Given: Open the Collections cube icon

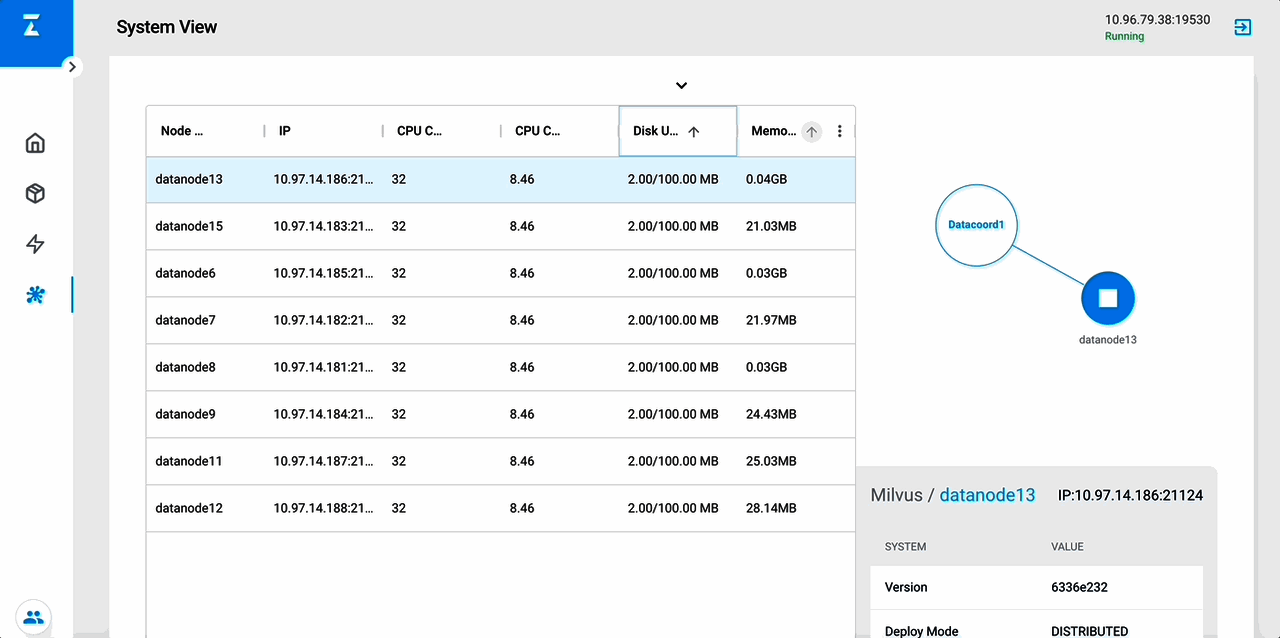Looking at the screenshot, I should (35, 194).
